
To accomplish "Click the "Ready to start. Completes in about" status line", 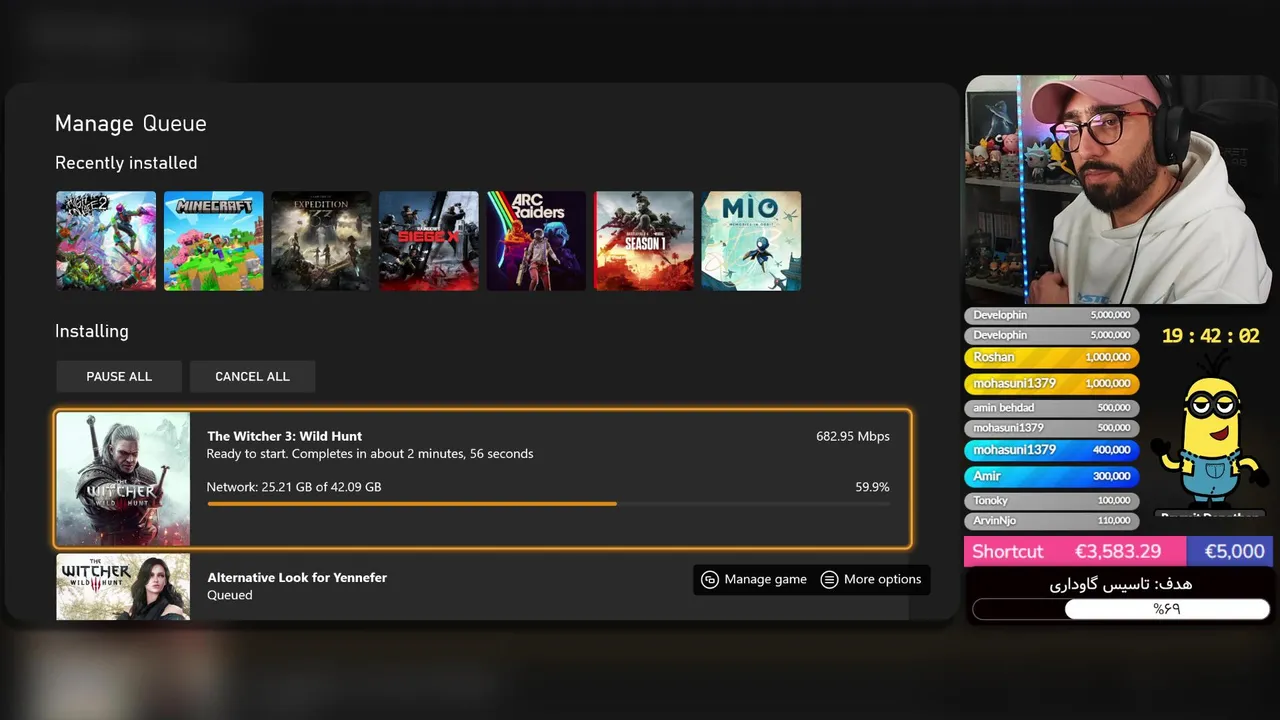I will pos(370,454).
